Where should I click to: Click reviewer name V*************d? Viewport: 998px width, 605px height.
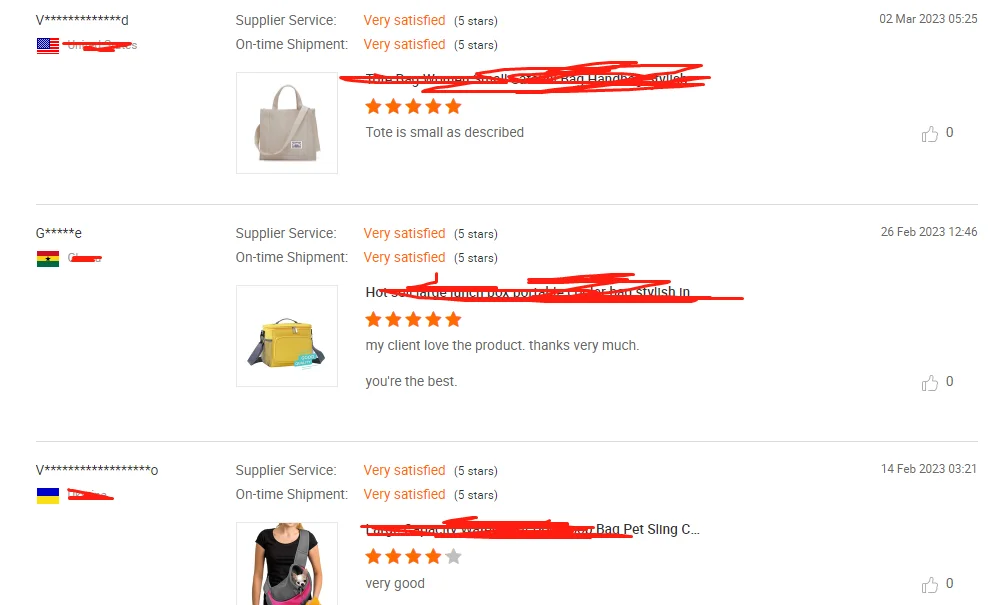82,20
